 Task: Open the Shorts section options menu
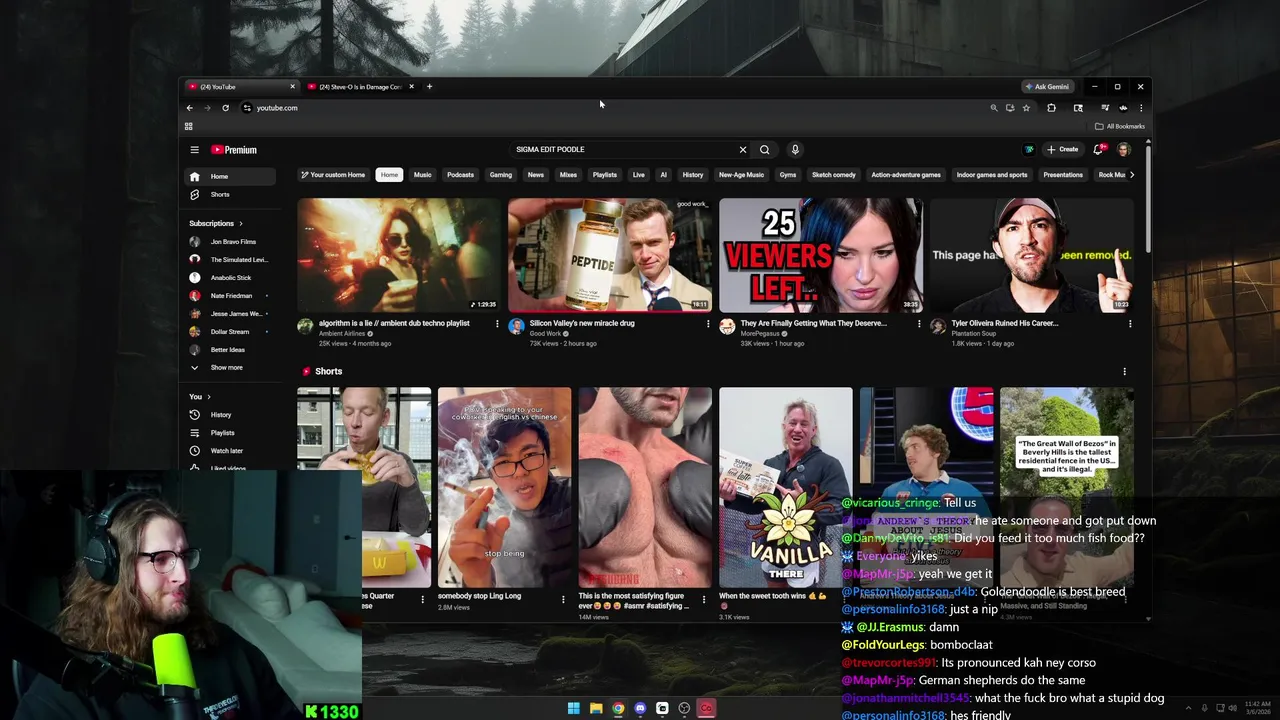coord(1124,372)
